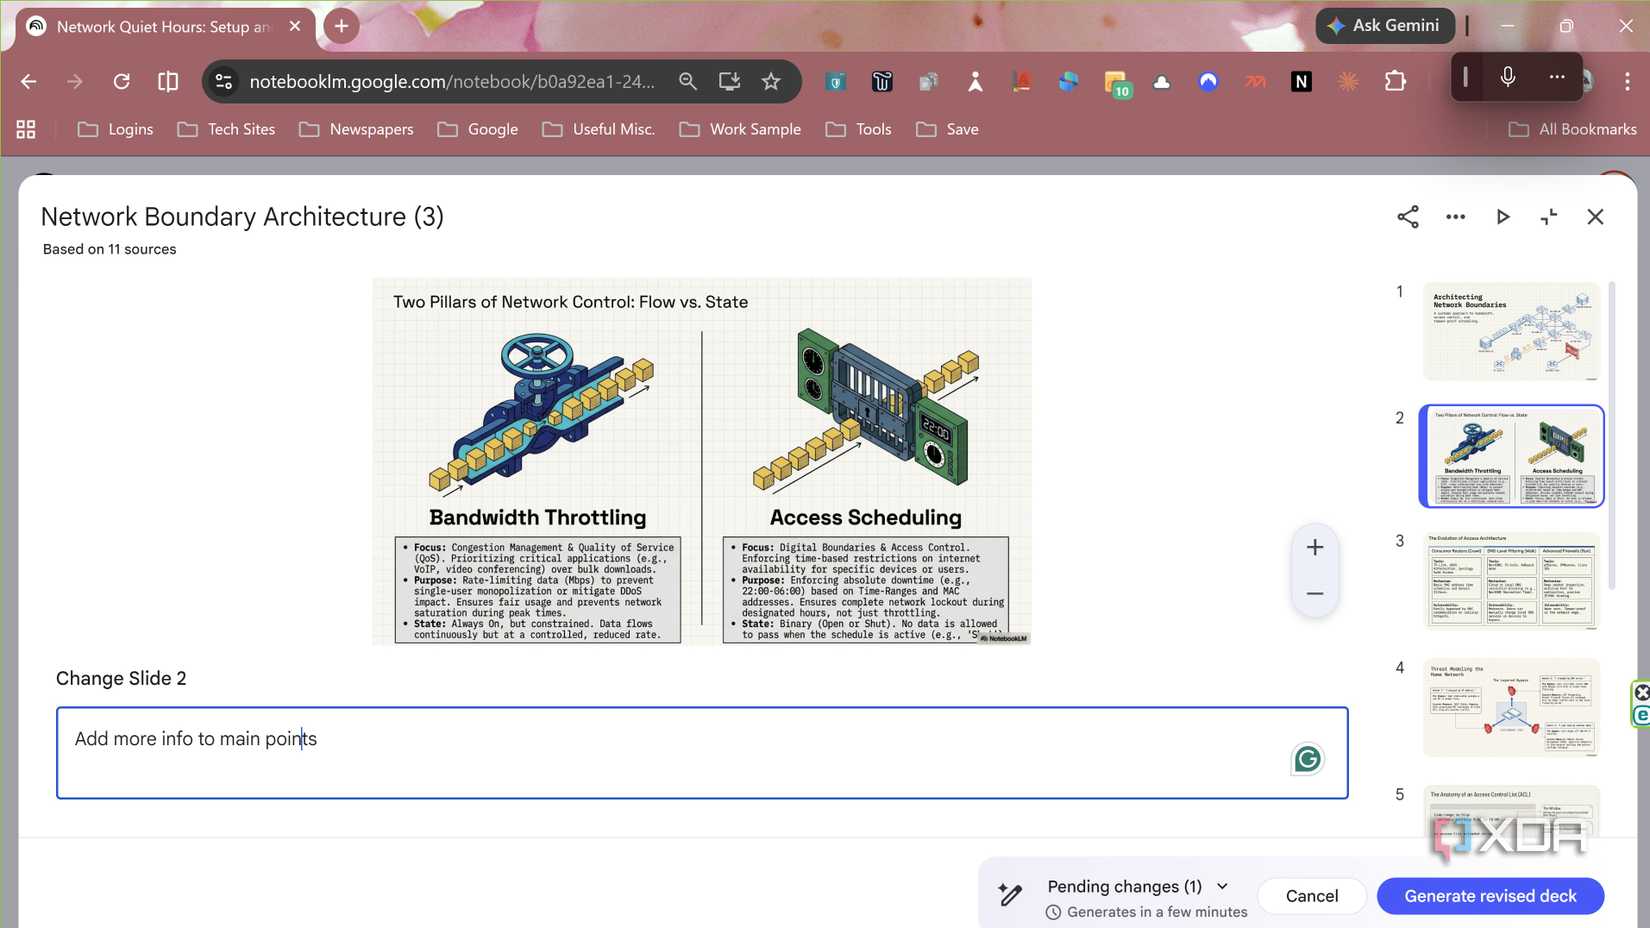Open the Chrome extensions puzzle icon
The image size is (1650, 928).
coord(1395,81)
